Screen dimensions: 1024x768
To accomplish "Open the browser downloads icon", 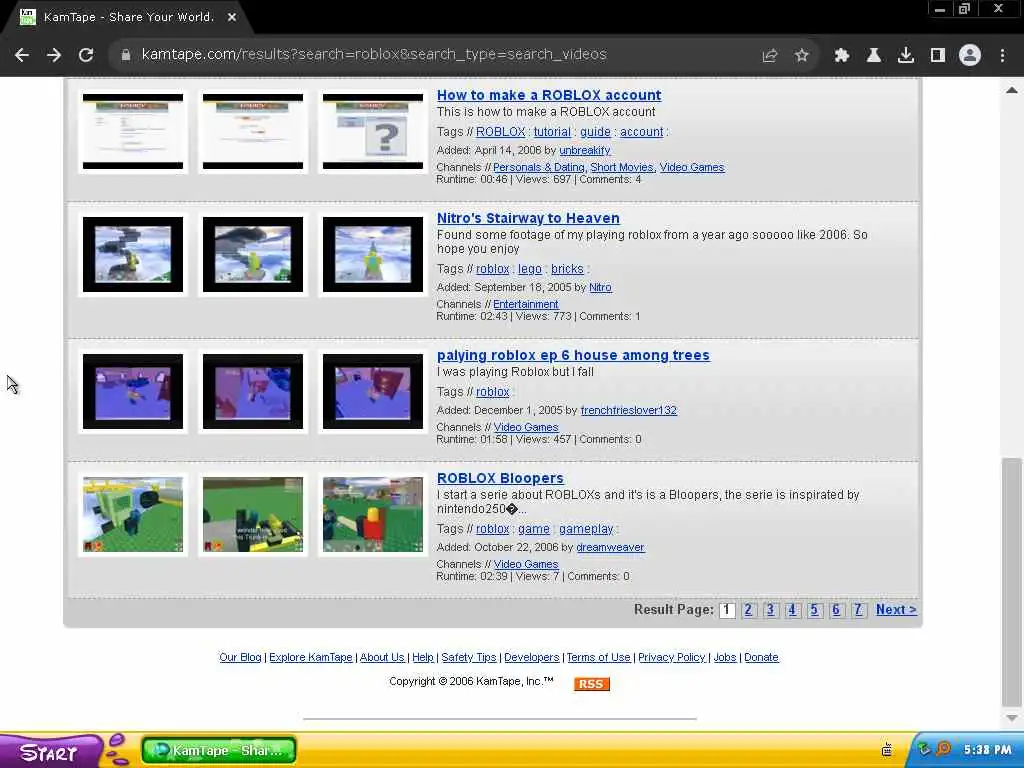I will click(906, 56).
